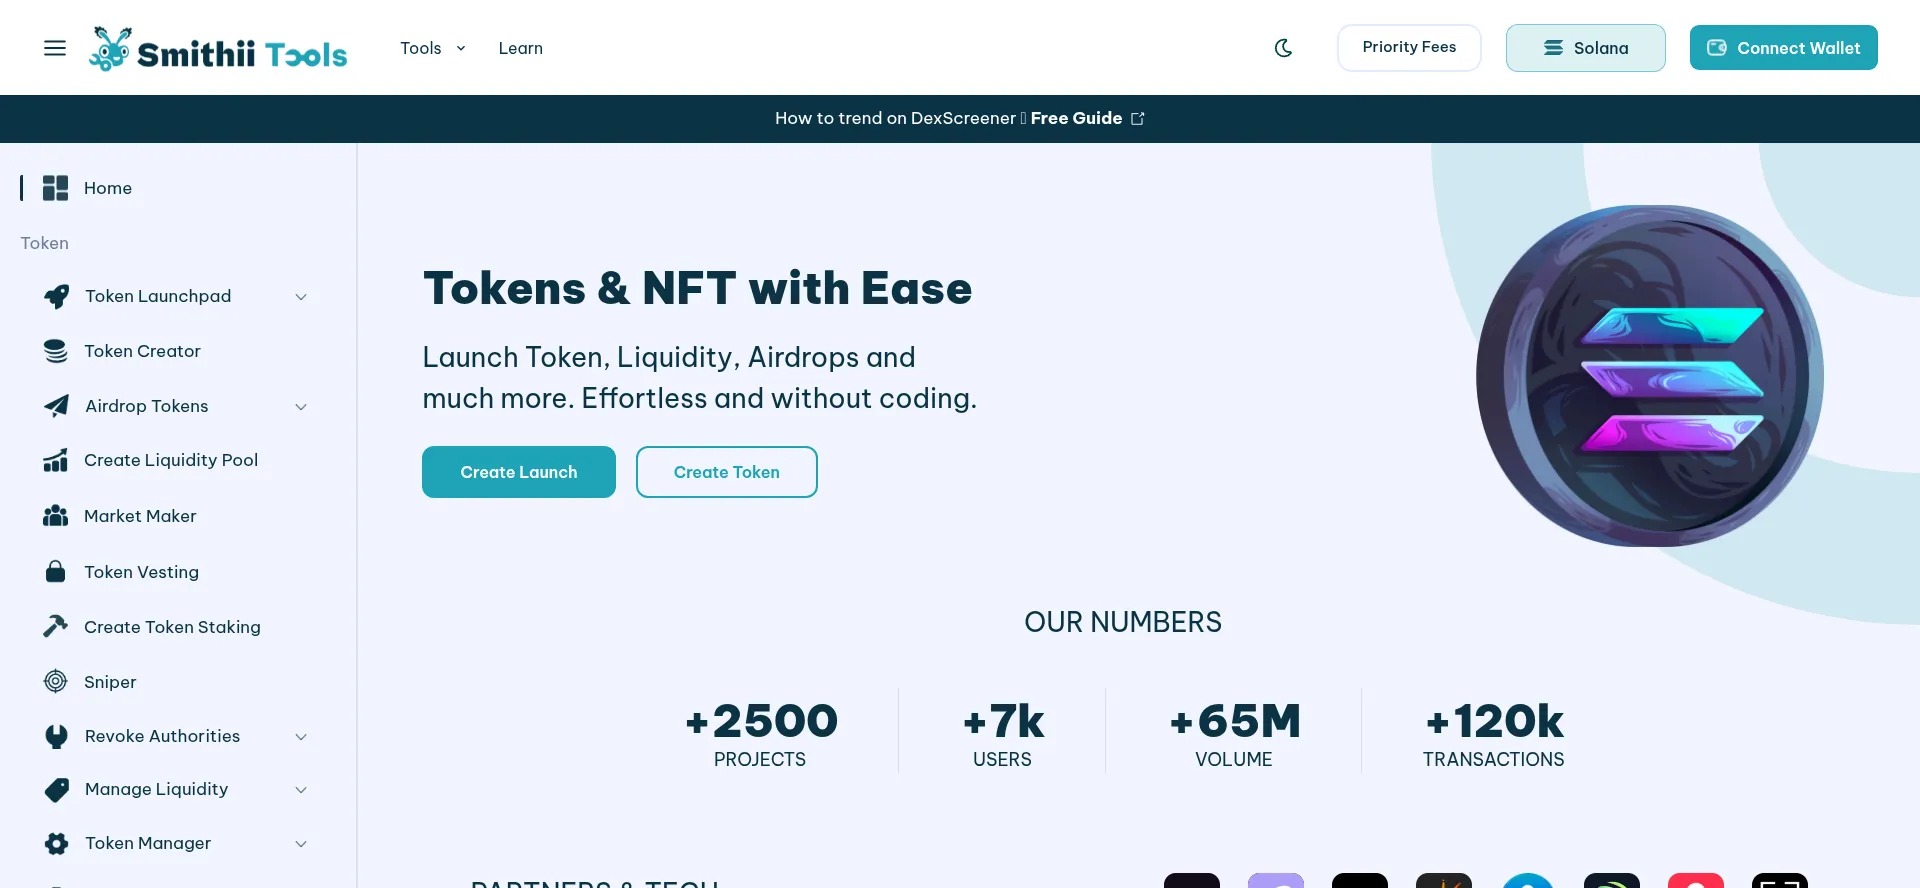This screenshot has width=1920, height=888.
Task: Expand the Token Manager chevron
Action: [x=301, y=844]
